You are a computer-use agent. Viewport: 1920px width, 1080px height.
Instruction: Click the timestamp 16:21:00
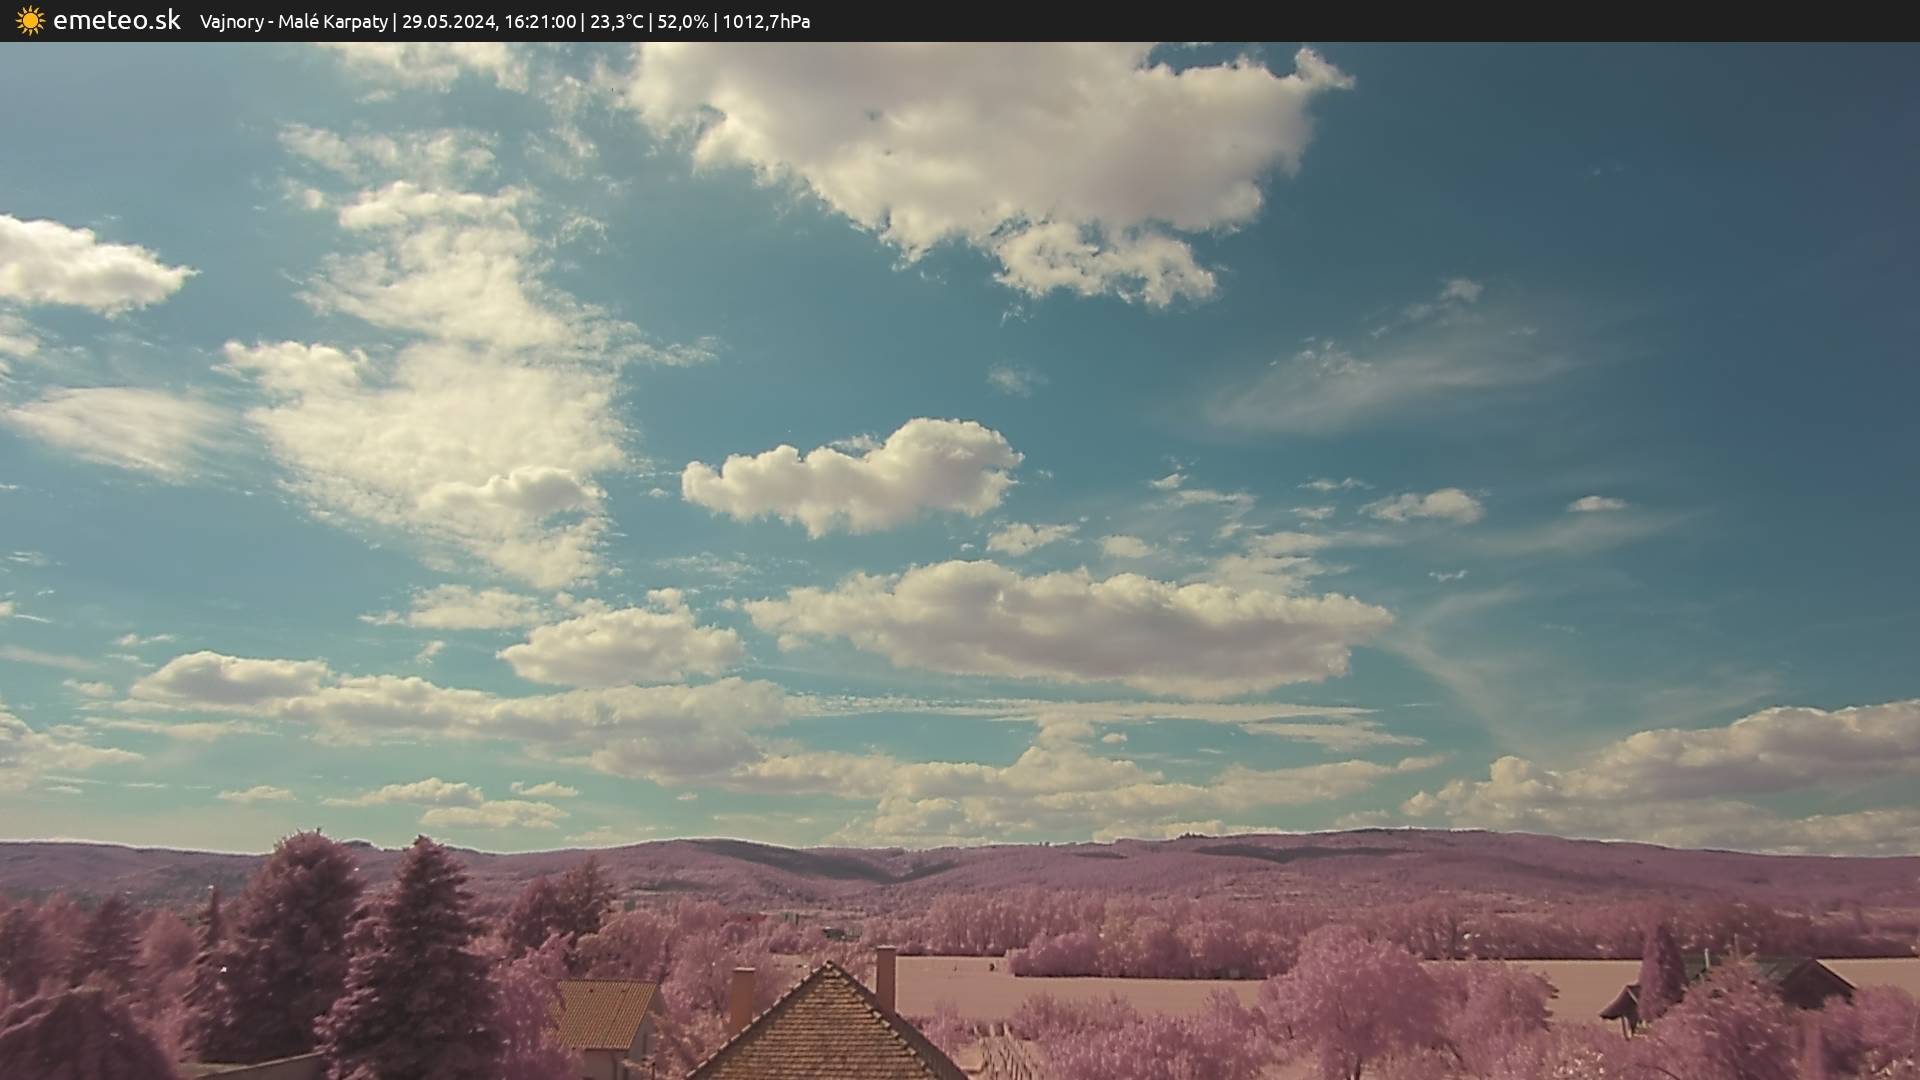540,22
